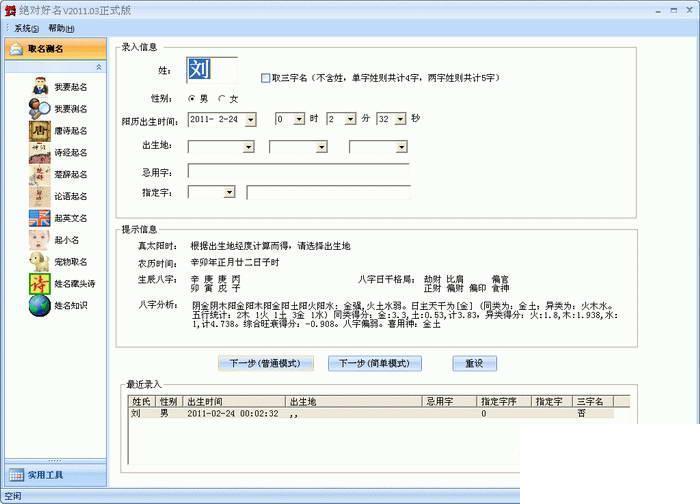The width and height of the screenshot is (700, 504).
Task: Collapse the 取名测名 sidebar section chevron
Action: pyautogui.click(x=99, y=67)
